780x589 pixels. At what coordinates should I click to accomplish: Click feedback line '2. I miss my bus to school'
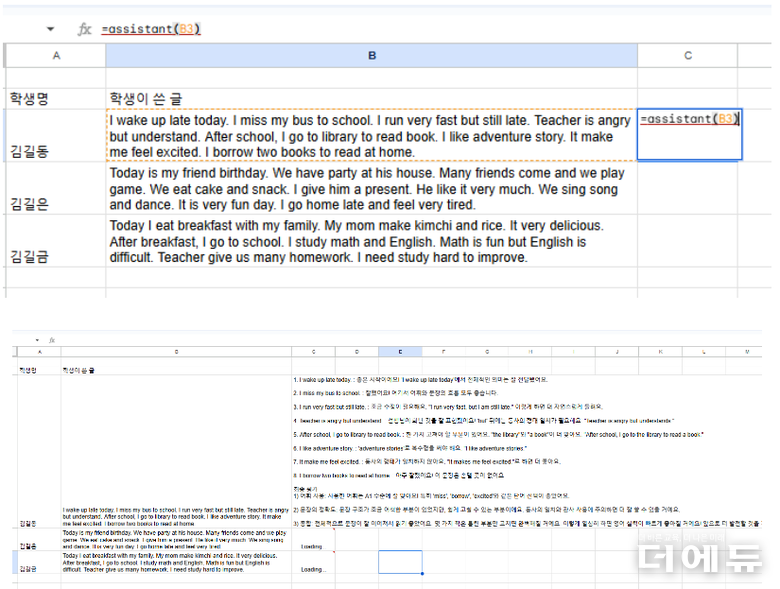click(395, 393)
